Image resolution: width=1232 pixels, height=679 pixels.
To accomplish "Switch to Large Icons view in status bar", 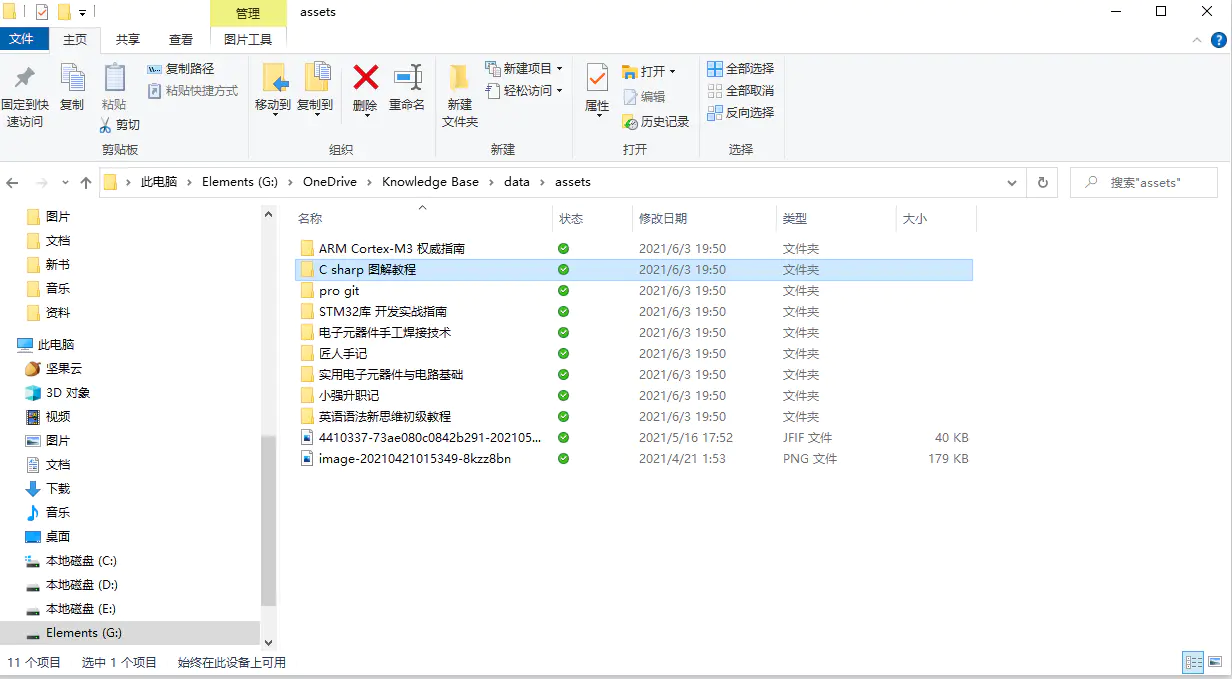I will pos(1215,662).
